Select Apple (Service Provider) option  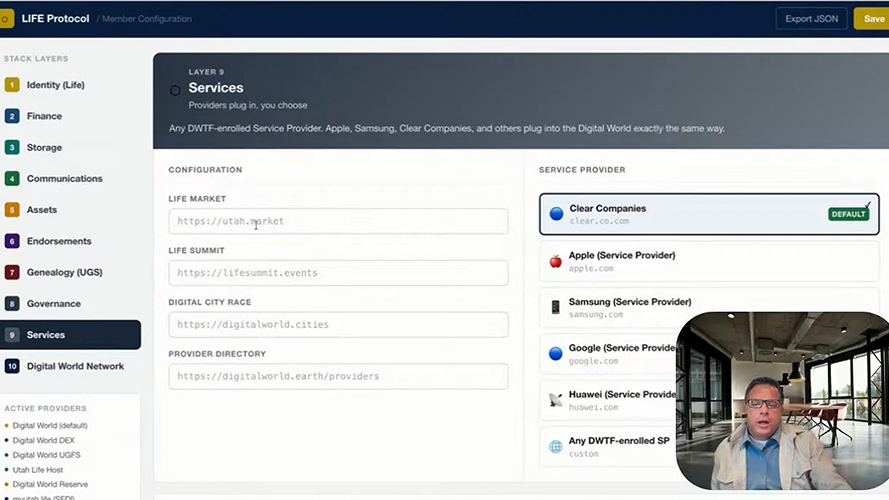click(709, 261)
